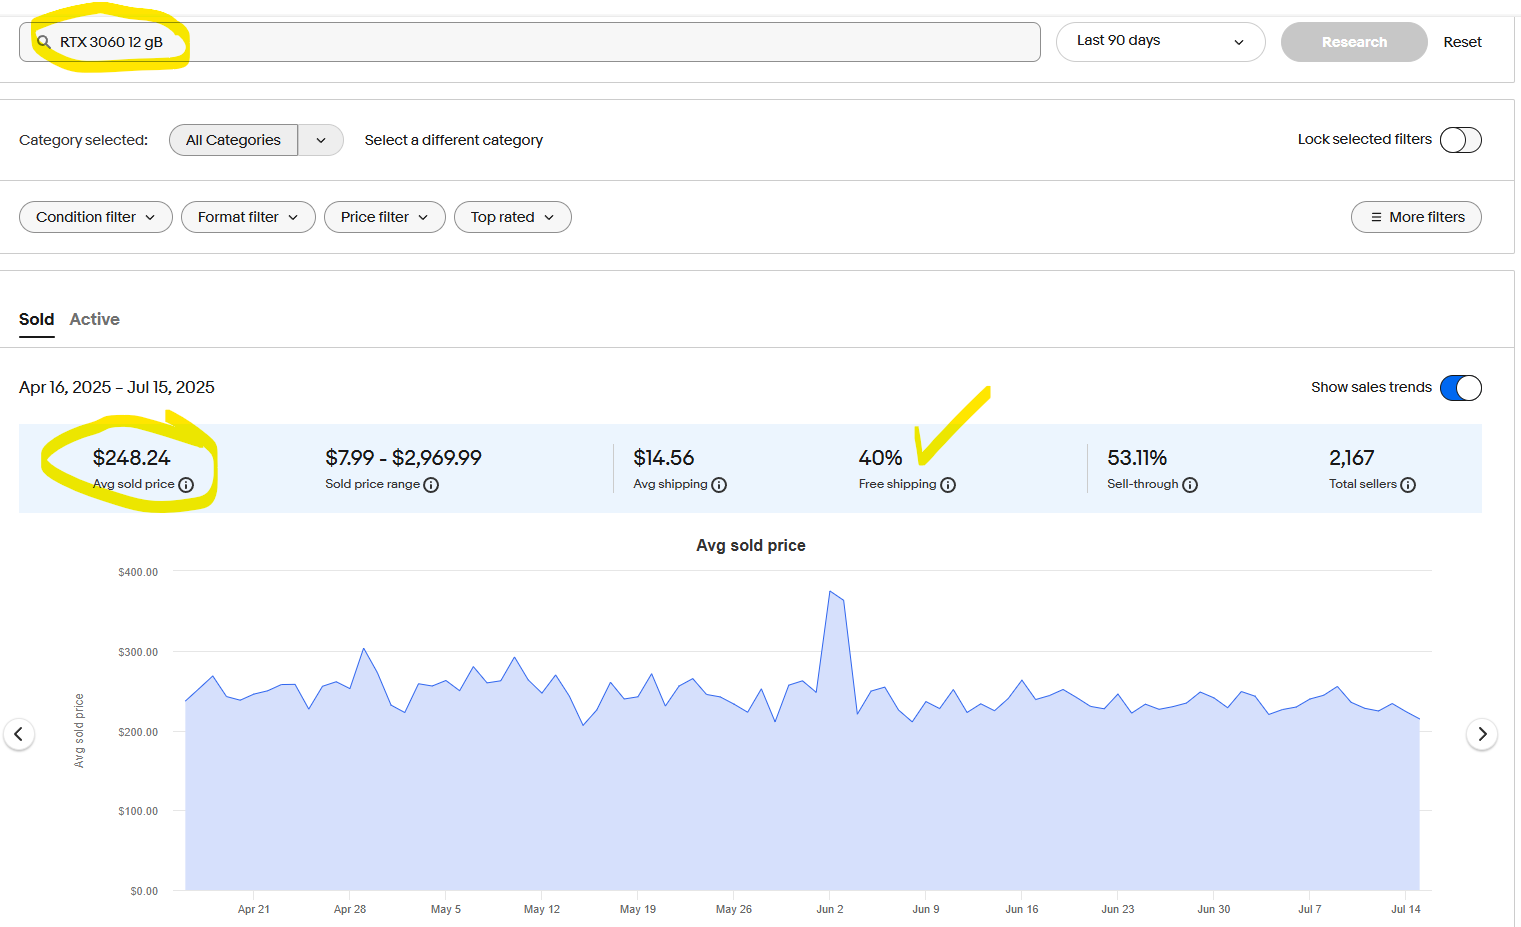This screenshot has width=1521, height=927.
Task: Click the 2,167 total sellers value
Action: [x=1352, y=458]
